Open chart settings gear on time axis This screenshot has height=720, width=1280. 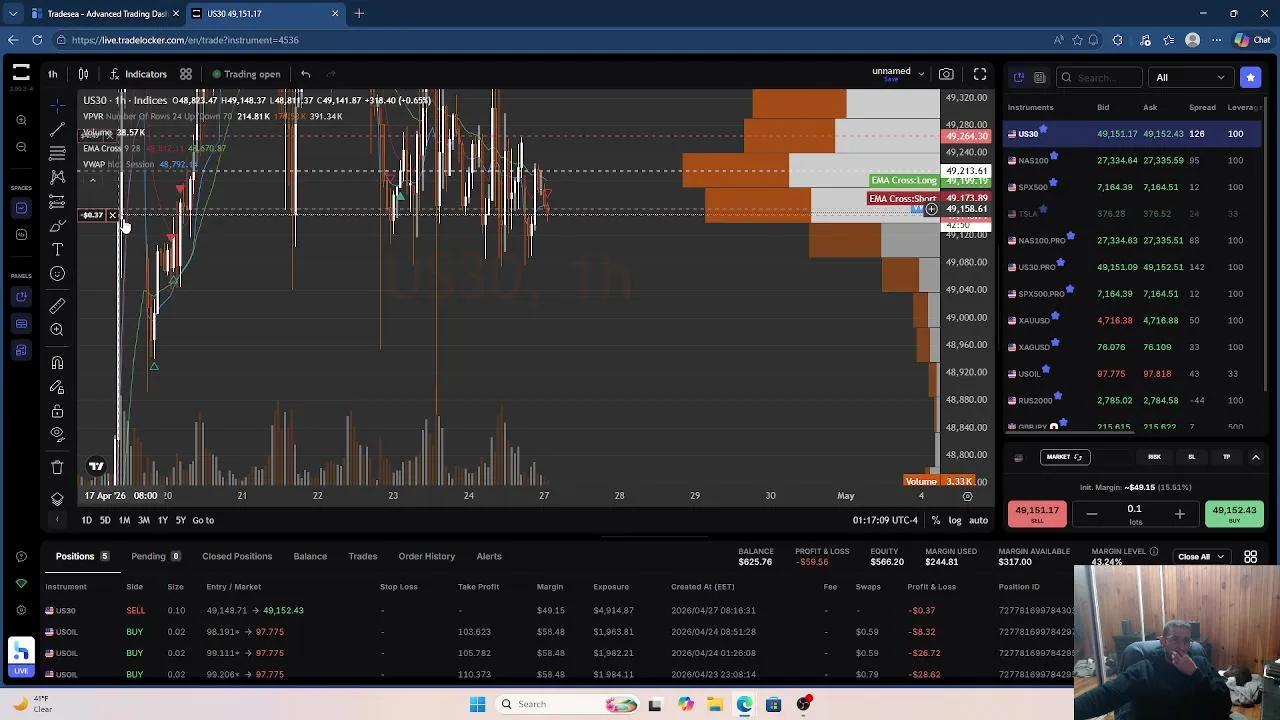(x=967, y=496)
